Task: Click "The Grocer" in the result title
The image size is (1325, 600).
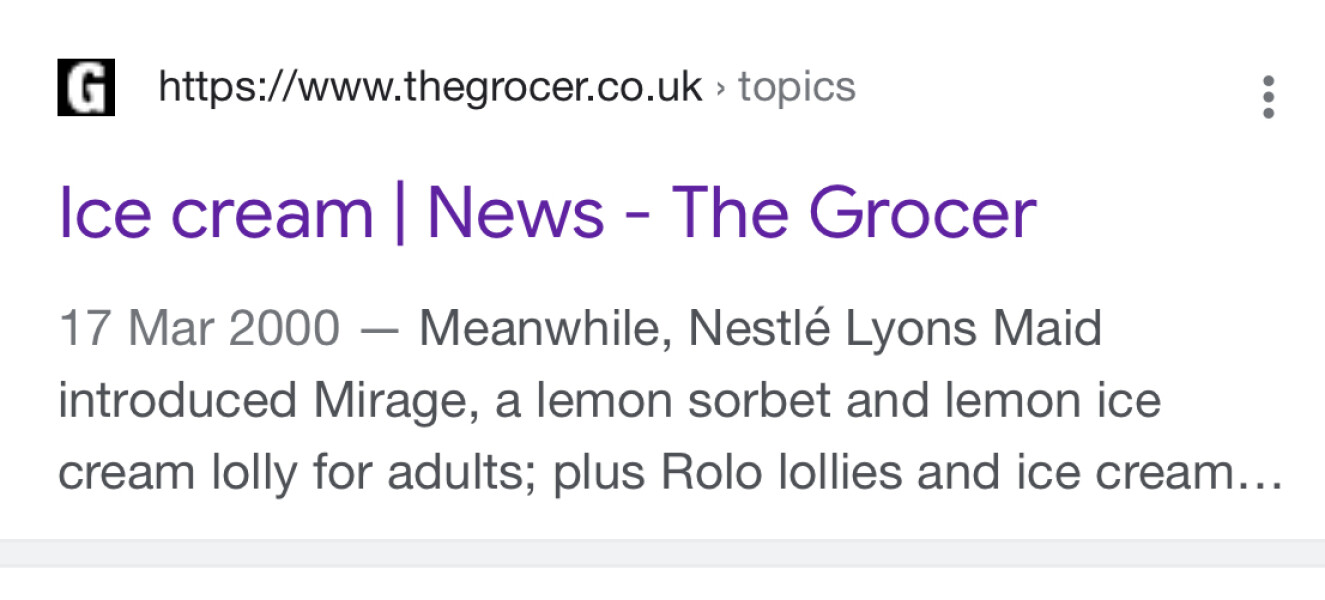Action: point(853,213)
